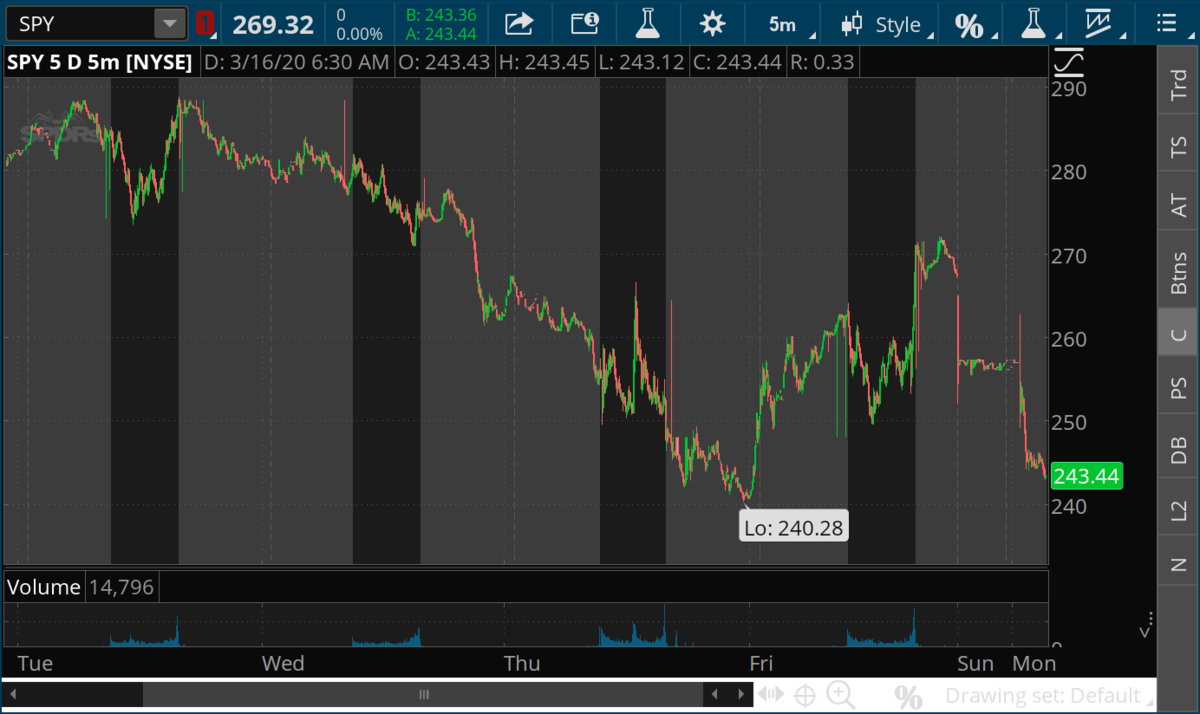
Task: Click the zoom magnifier icon
Action: point(841,694)
